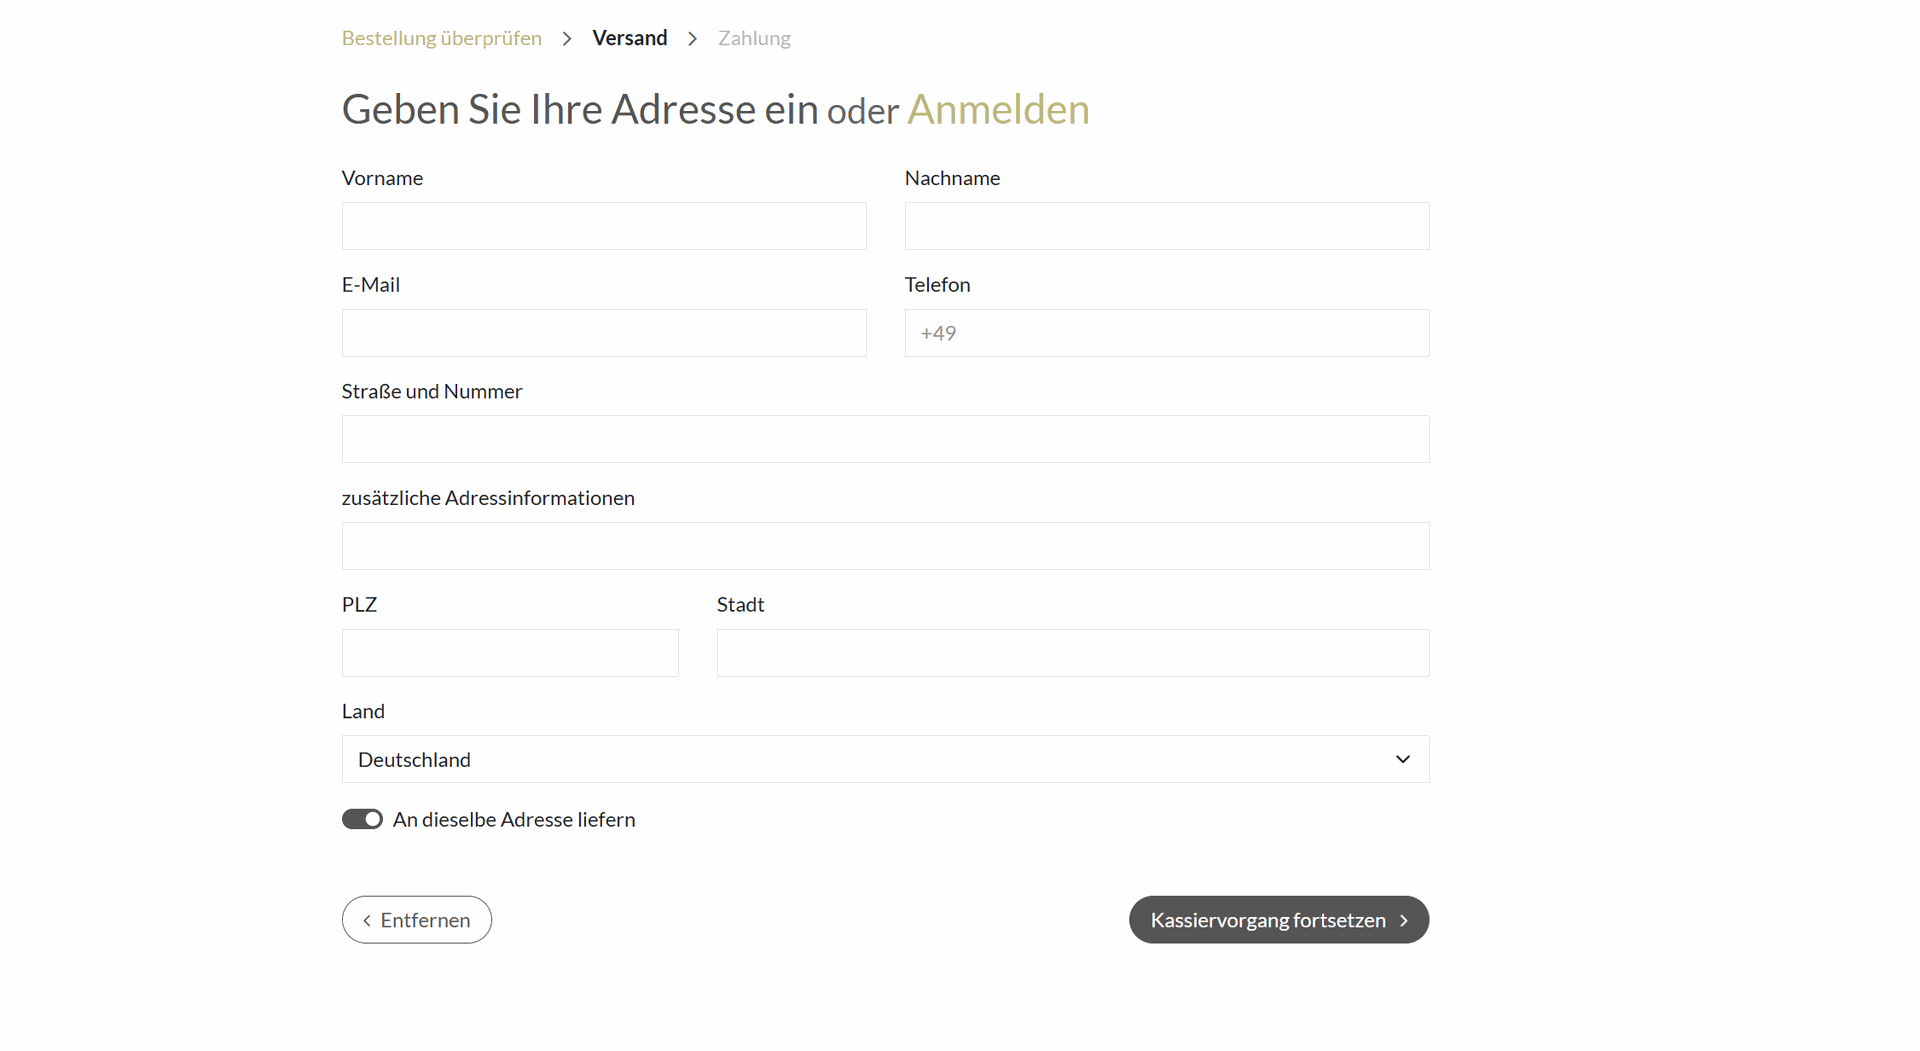This screenshot has height=1051, width=1920.
Task: Switch to the Zahlung step
Action: (x=754, y=38)
